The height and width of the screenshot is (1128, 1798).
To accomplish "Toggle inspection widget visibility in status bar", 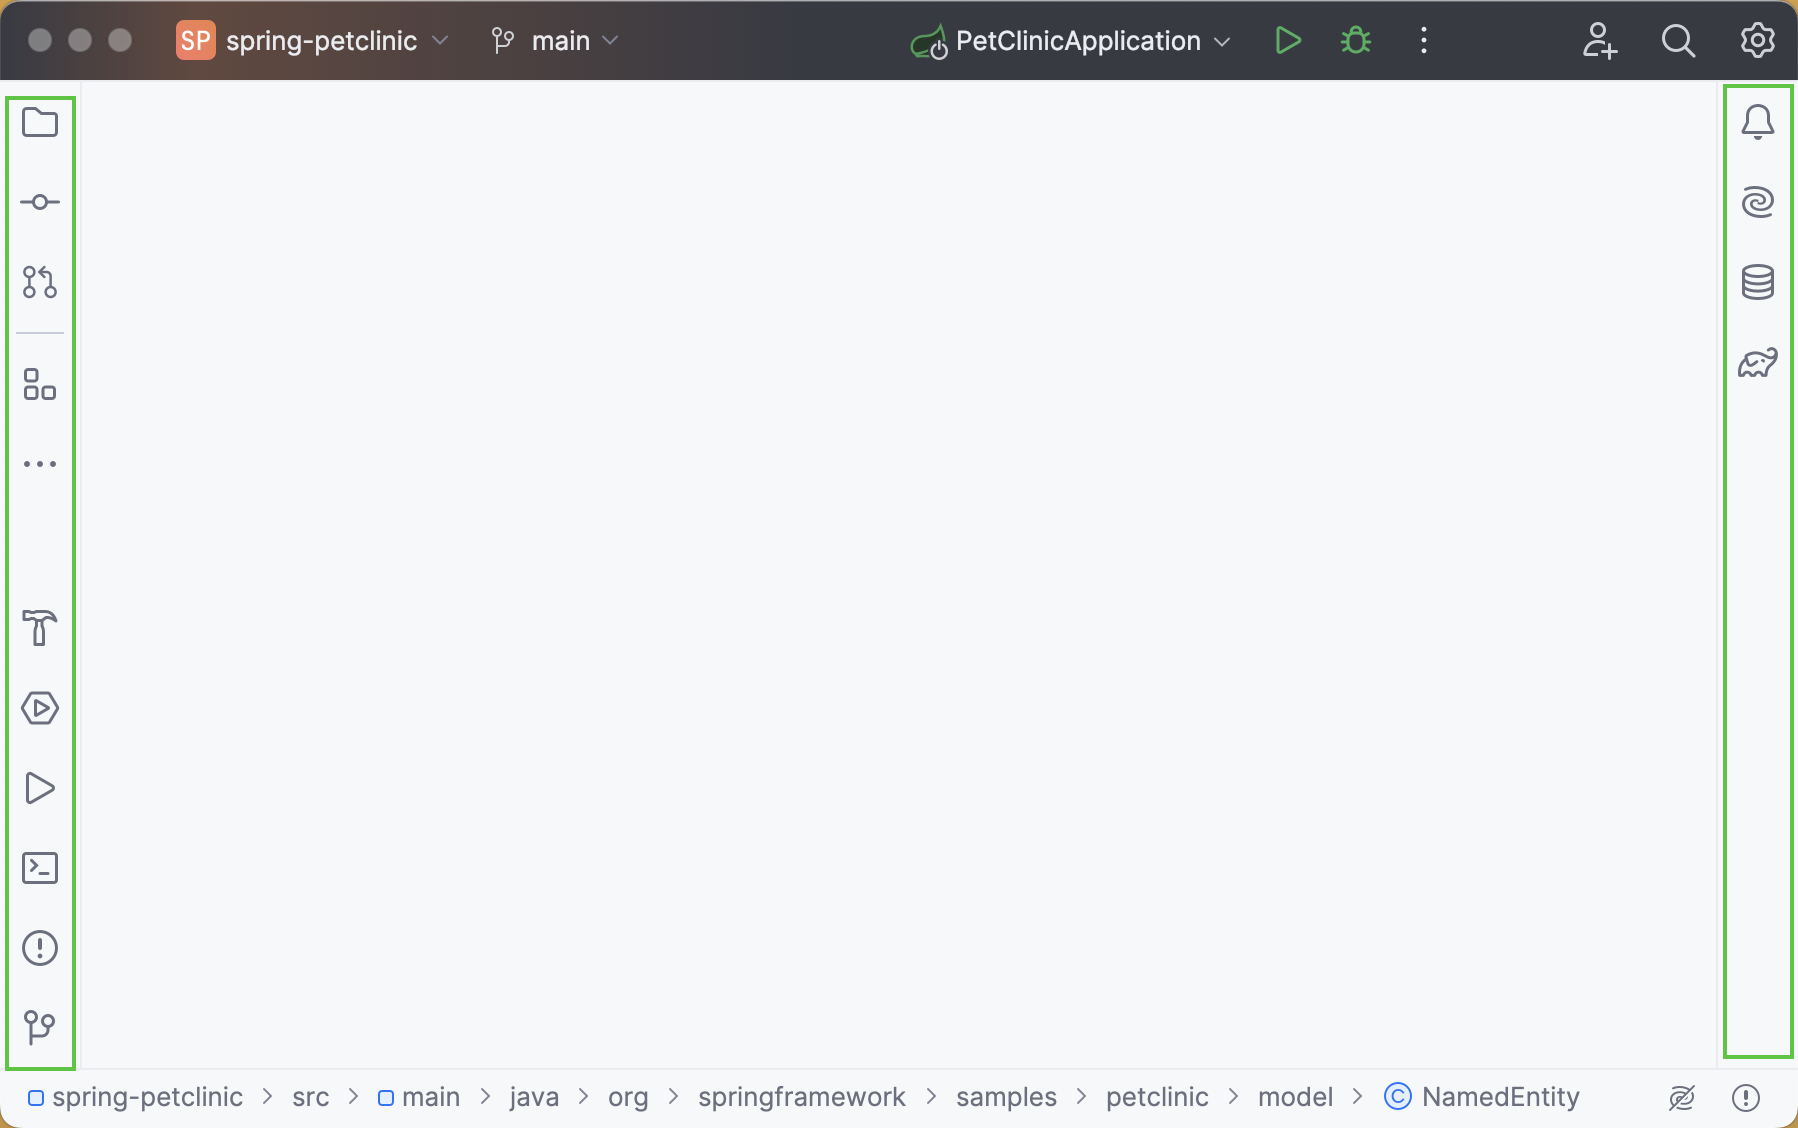I will (x=1746, y=1097).
